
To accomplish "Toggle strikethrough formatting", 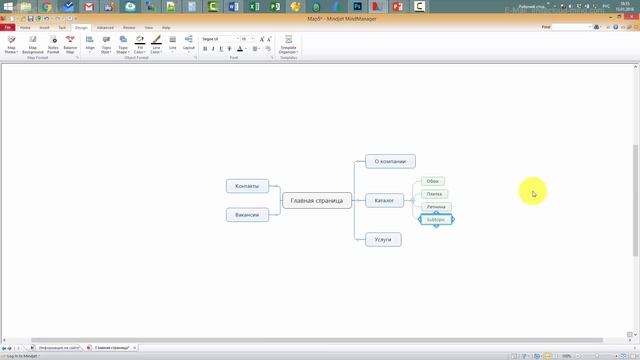I will point(229,49).
